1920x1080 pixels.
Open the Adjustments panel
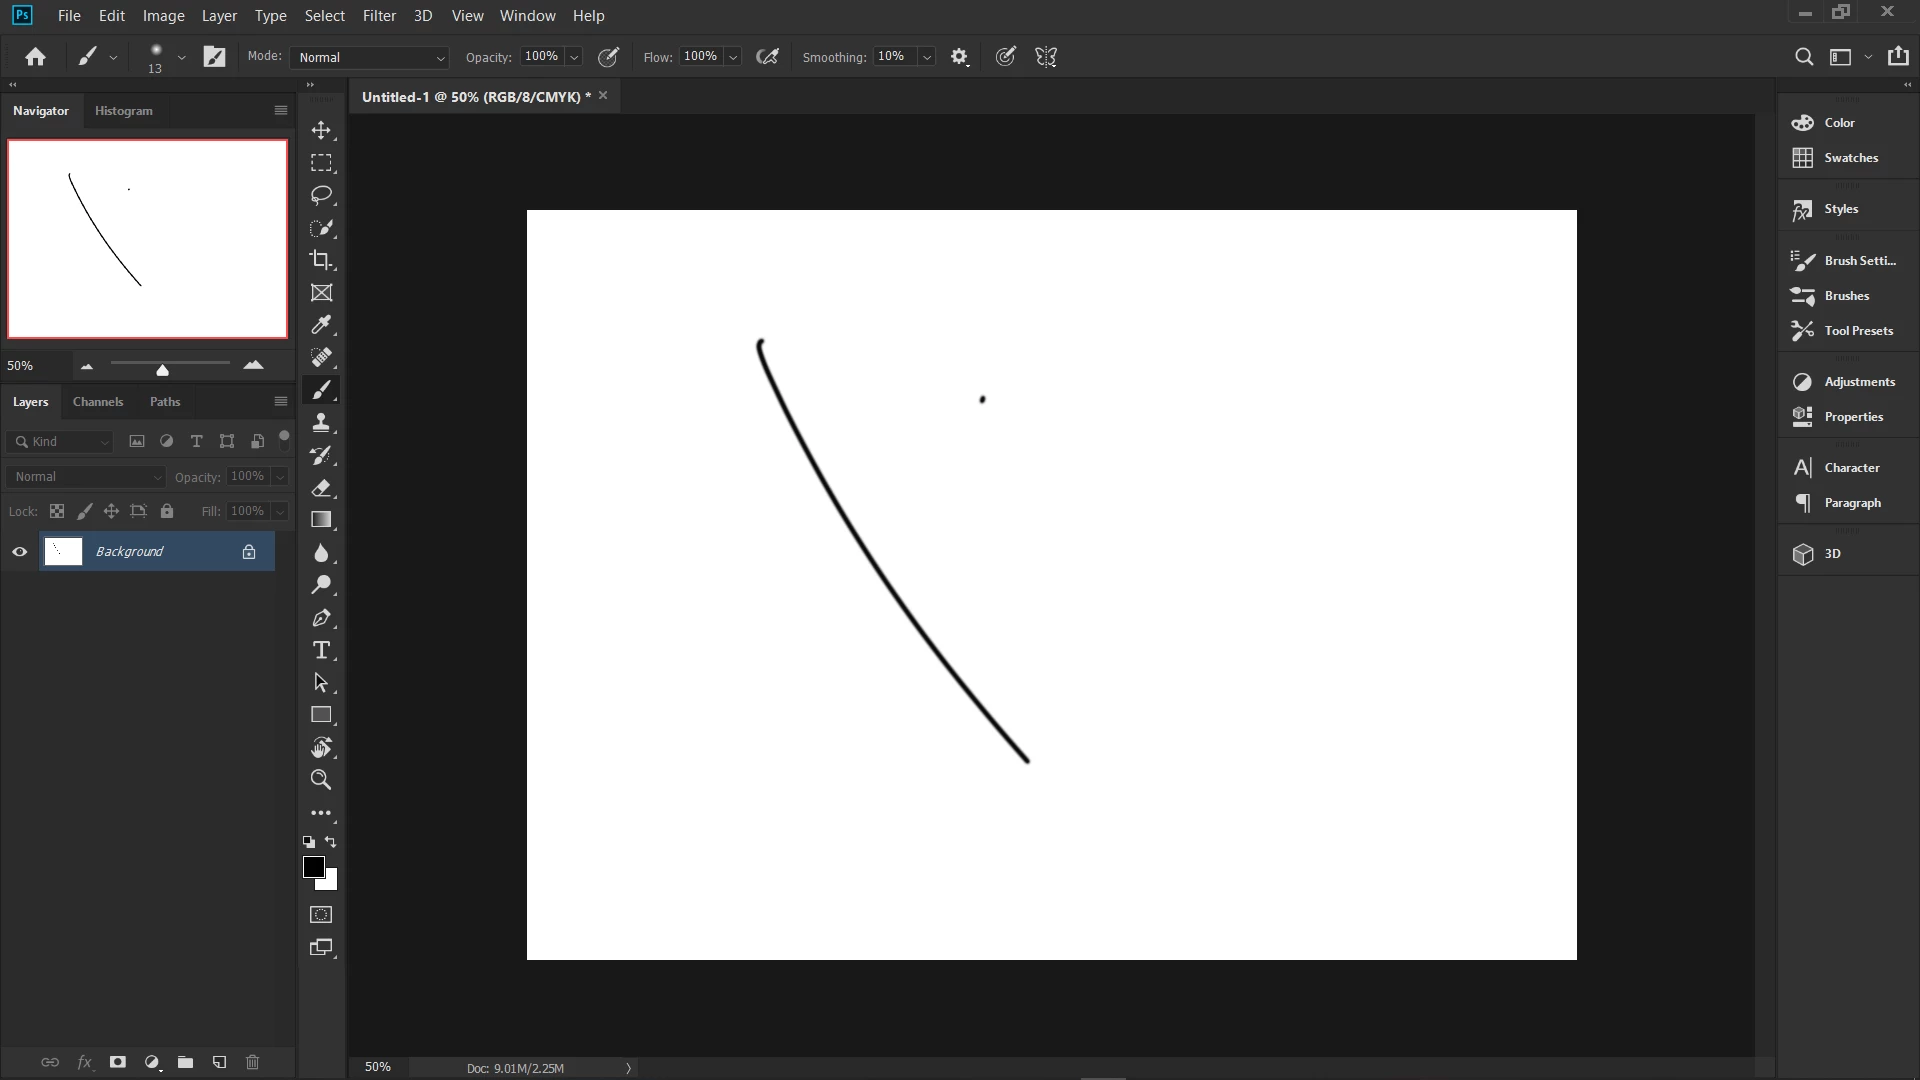click(1857, 382)
